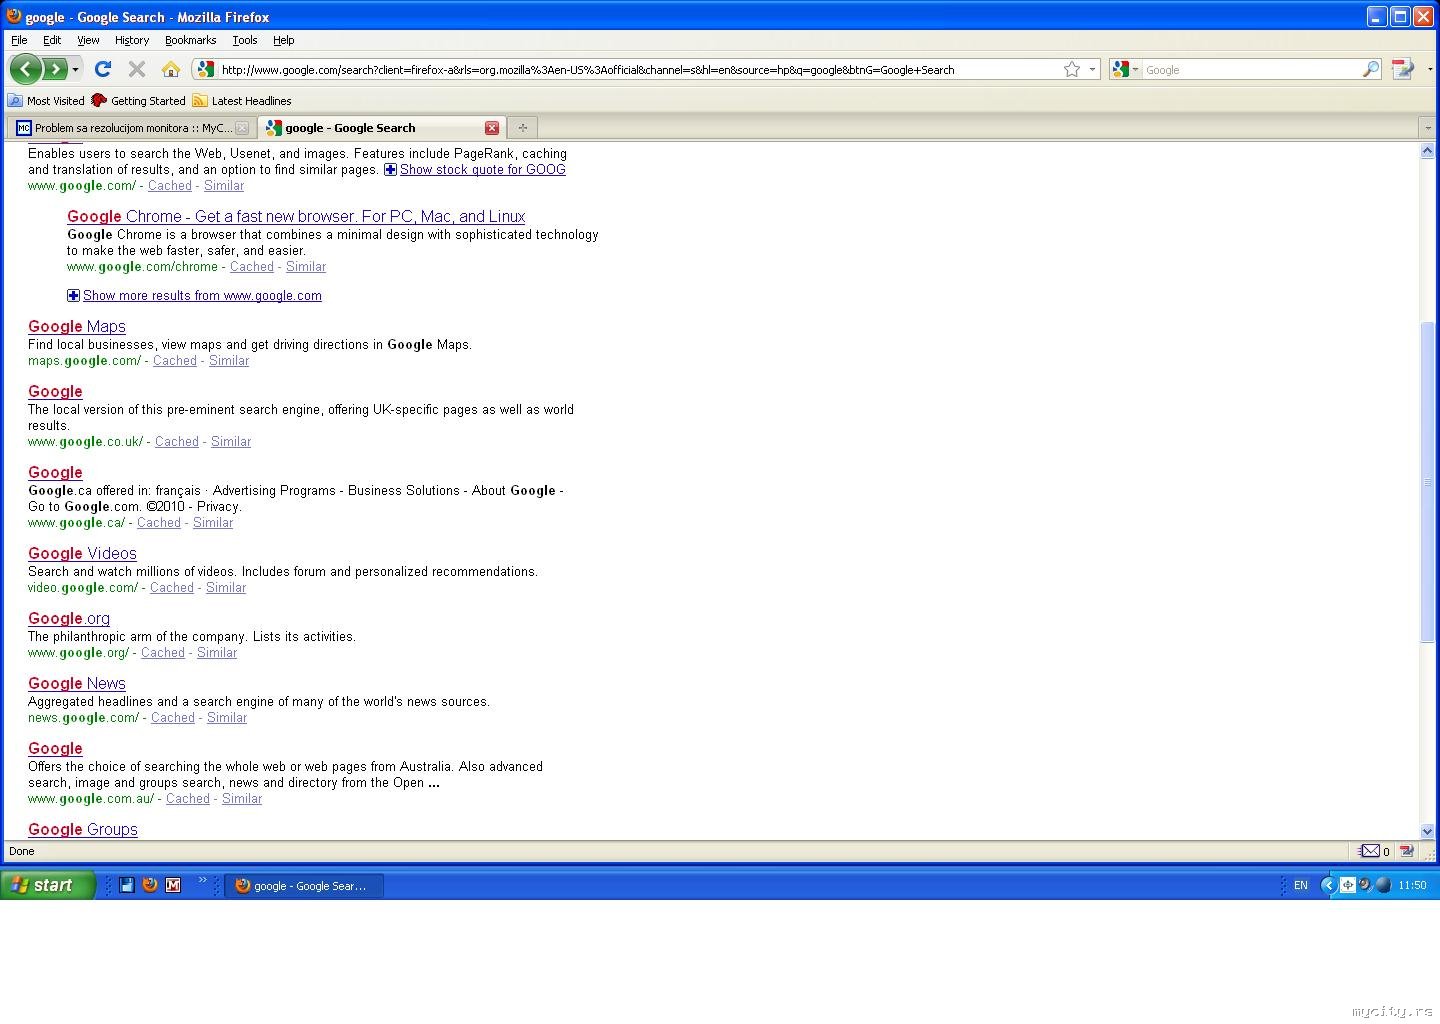The width and height of the screenshot is (1440, 1024).
Task: Click the red M quick launch icon
Action: click(173, 885)
